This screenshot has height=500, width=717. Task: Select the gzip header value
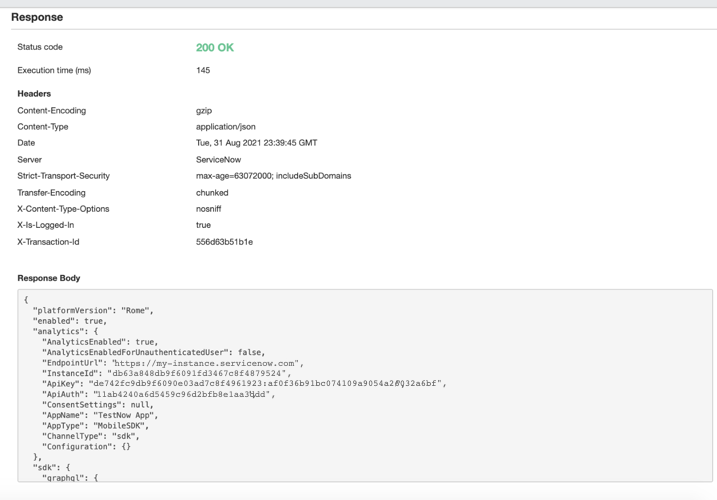[204, 111]
